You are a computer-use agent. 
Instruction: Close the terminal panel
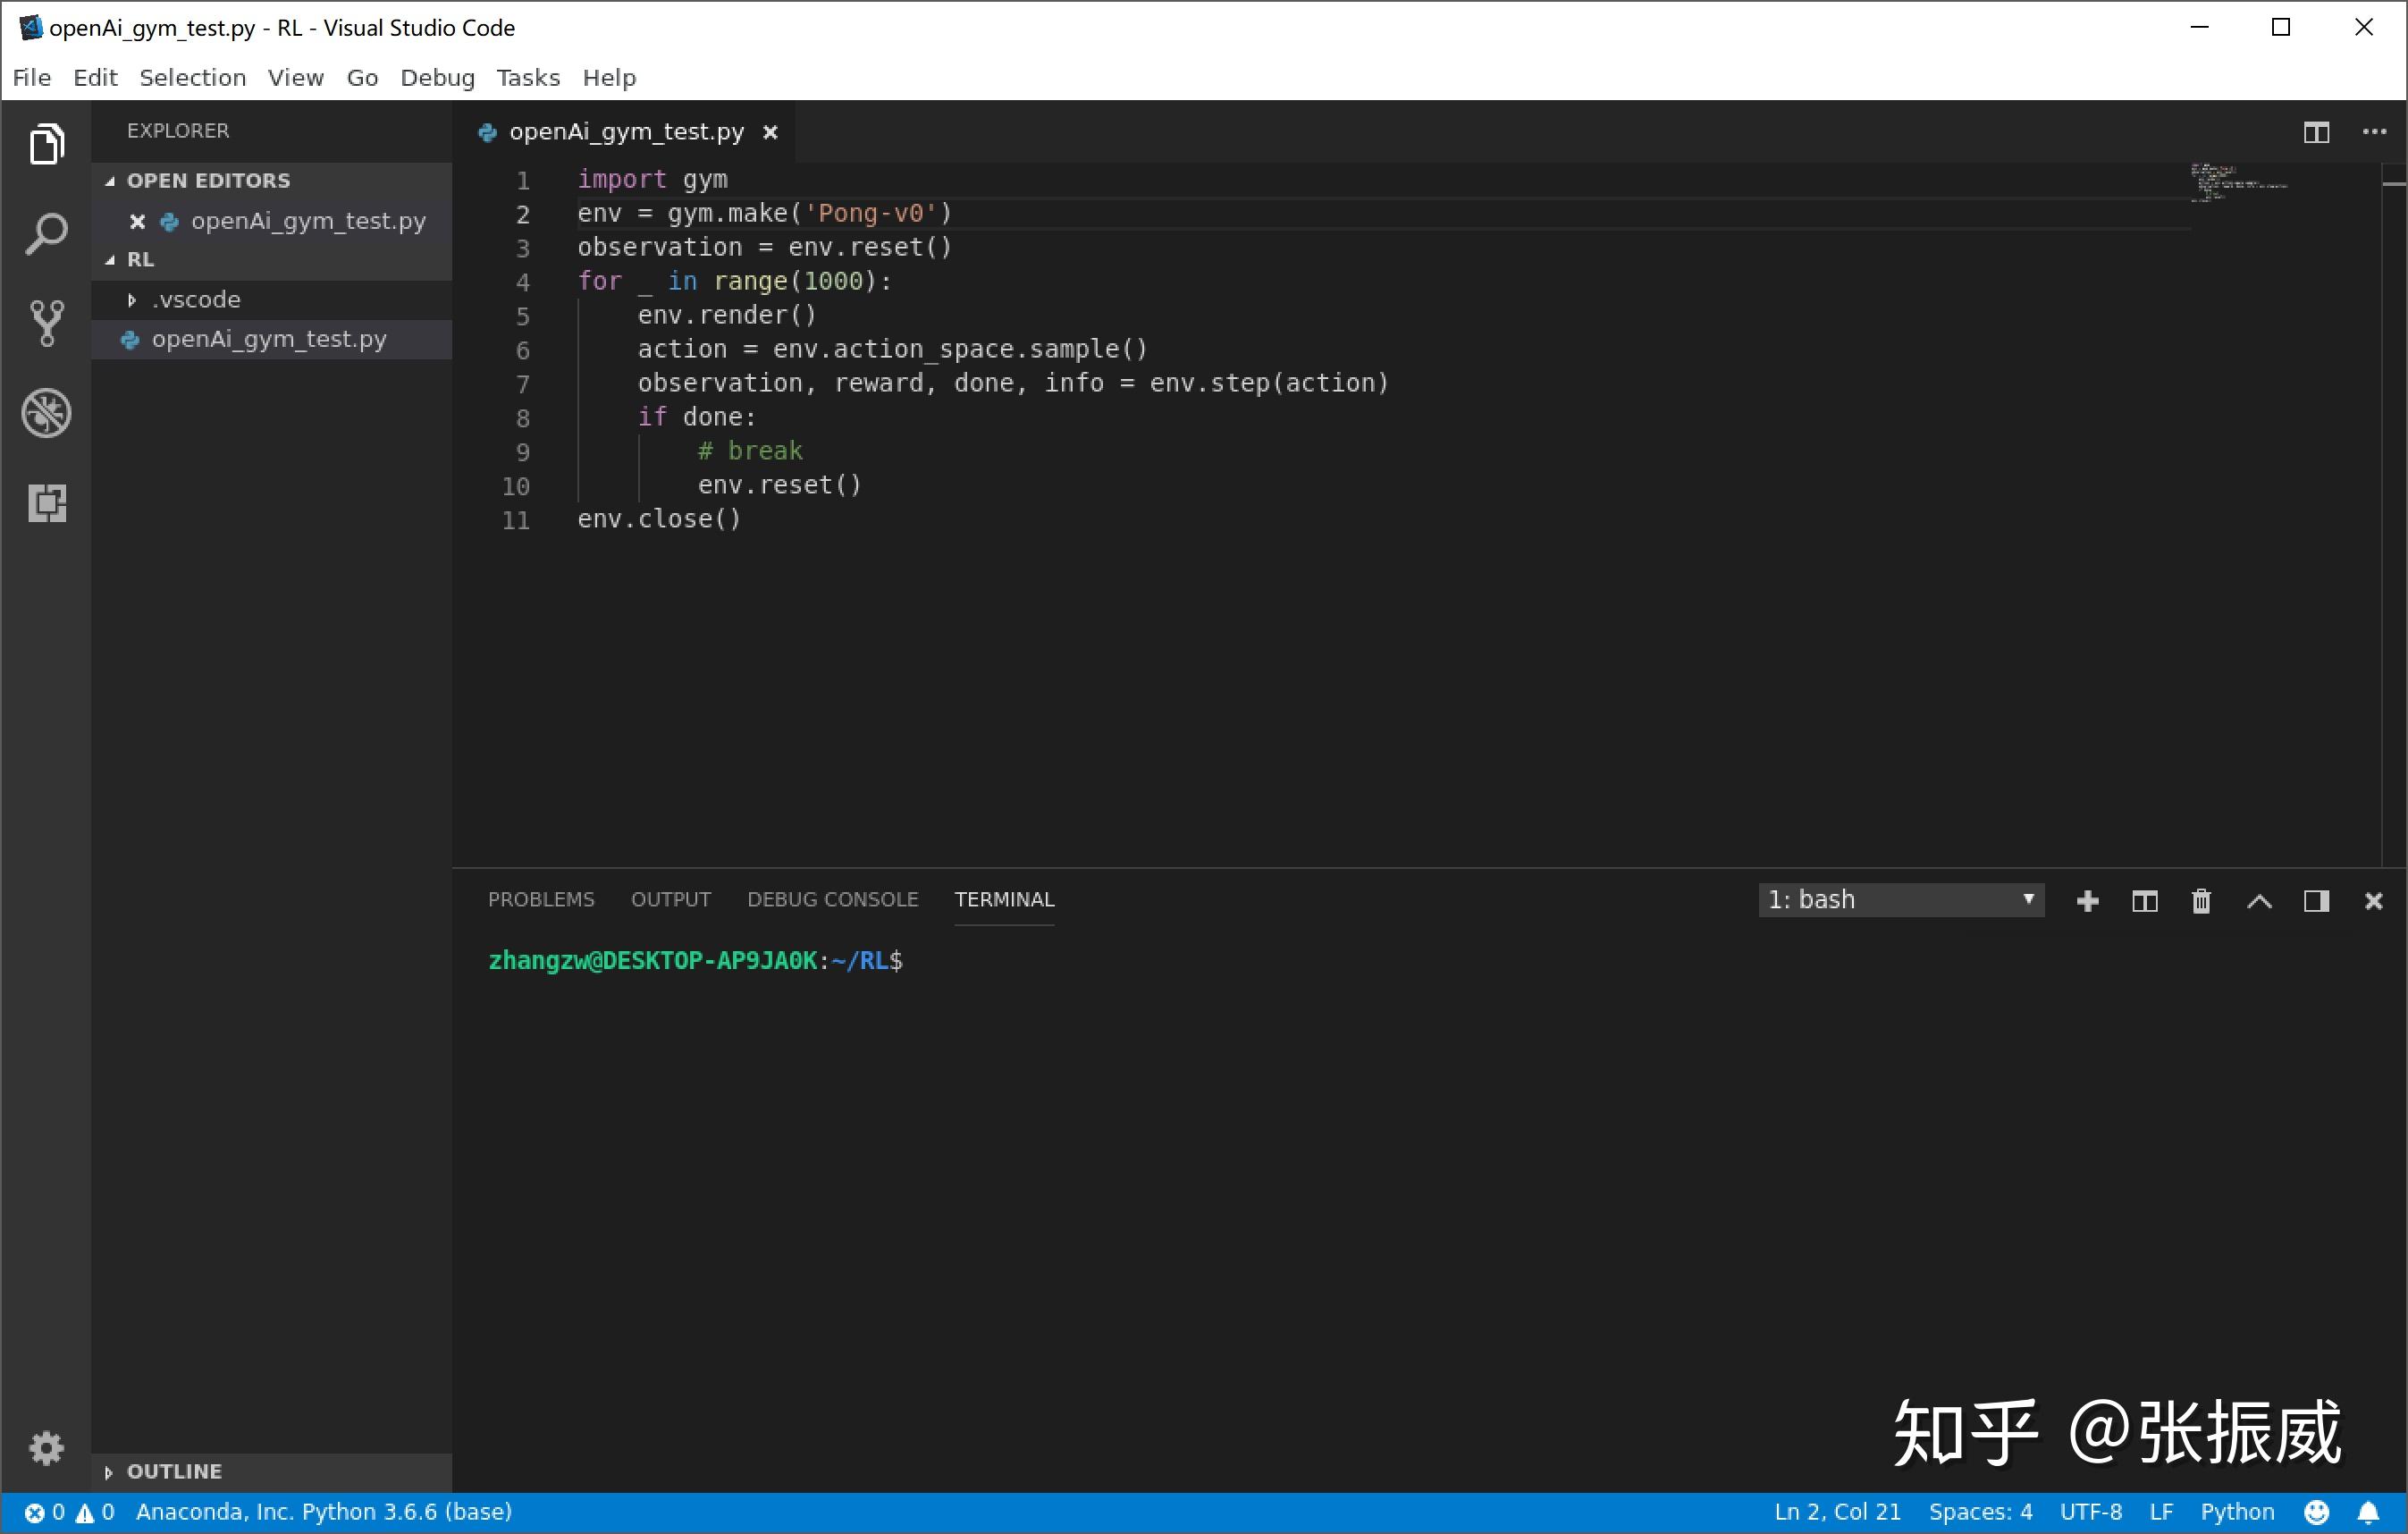point(2373,901)
